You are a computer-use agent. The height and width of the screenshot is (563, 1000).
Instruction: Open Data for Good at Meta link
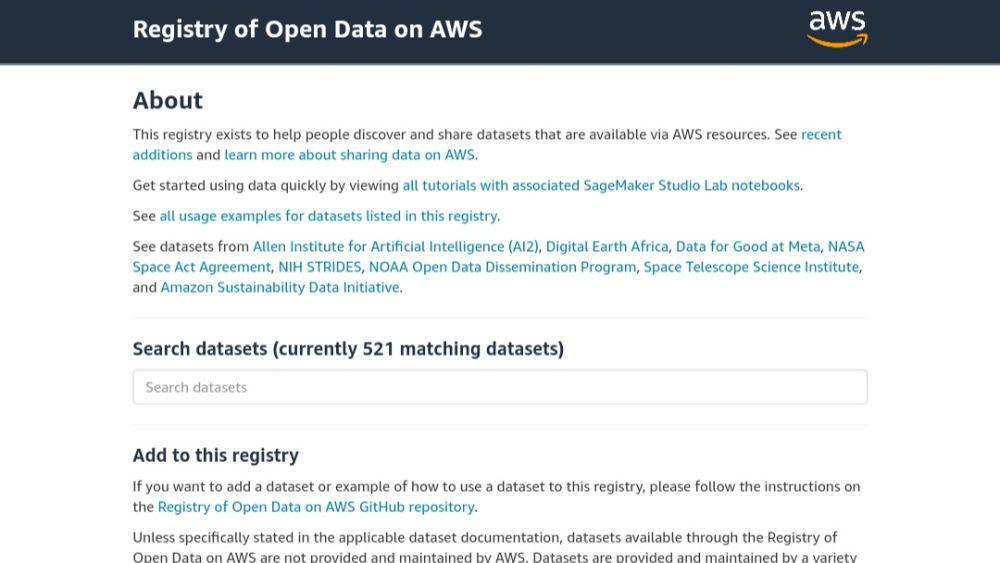point(748,247)
